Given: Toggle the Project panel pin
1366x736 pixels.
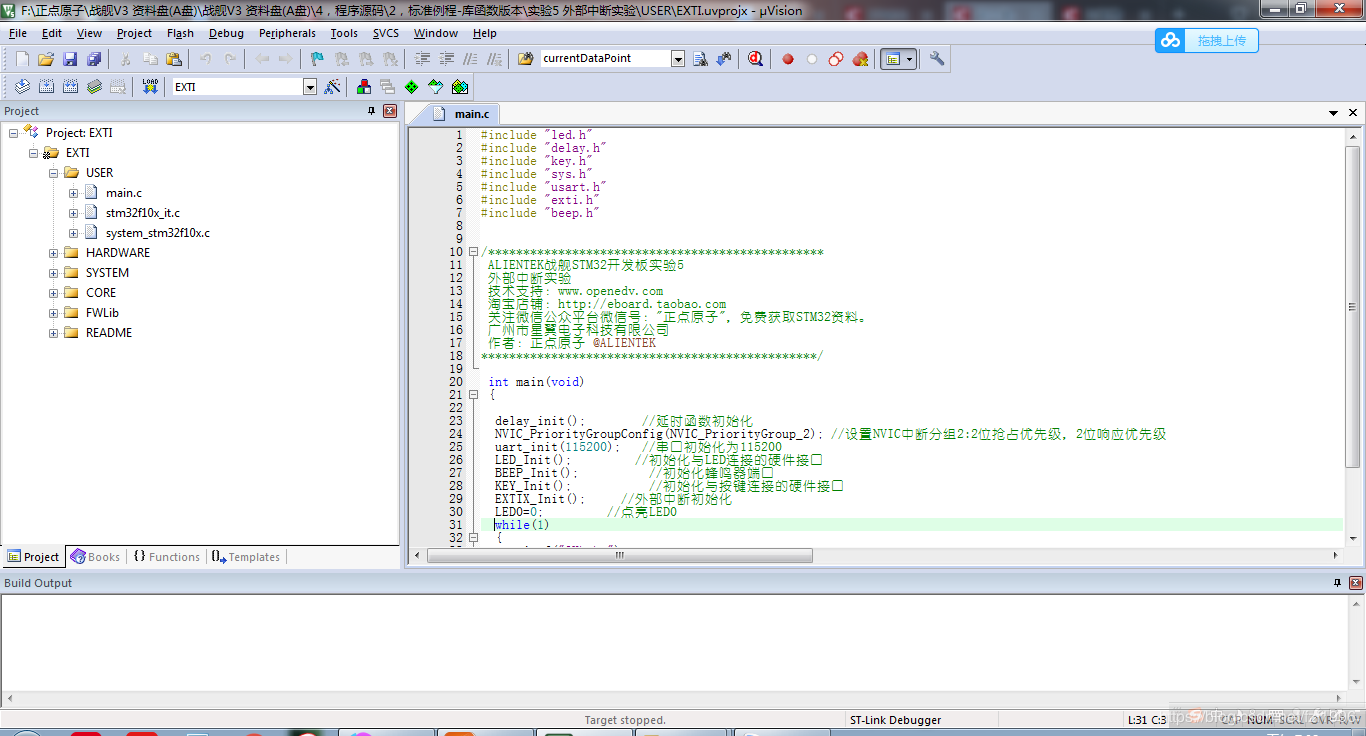Looking at the screenshot, I should [x=372, y=111].
